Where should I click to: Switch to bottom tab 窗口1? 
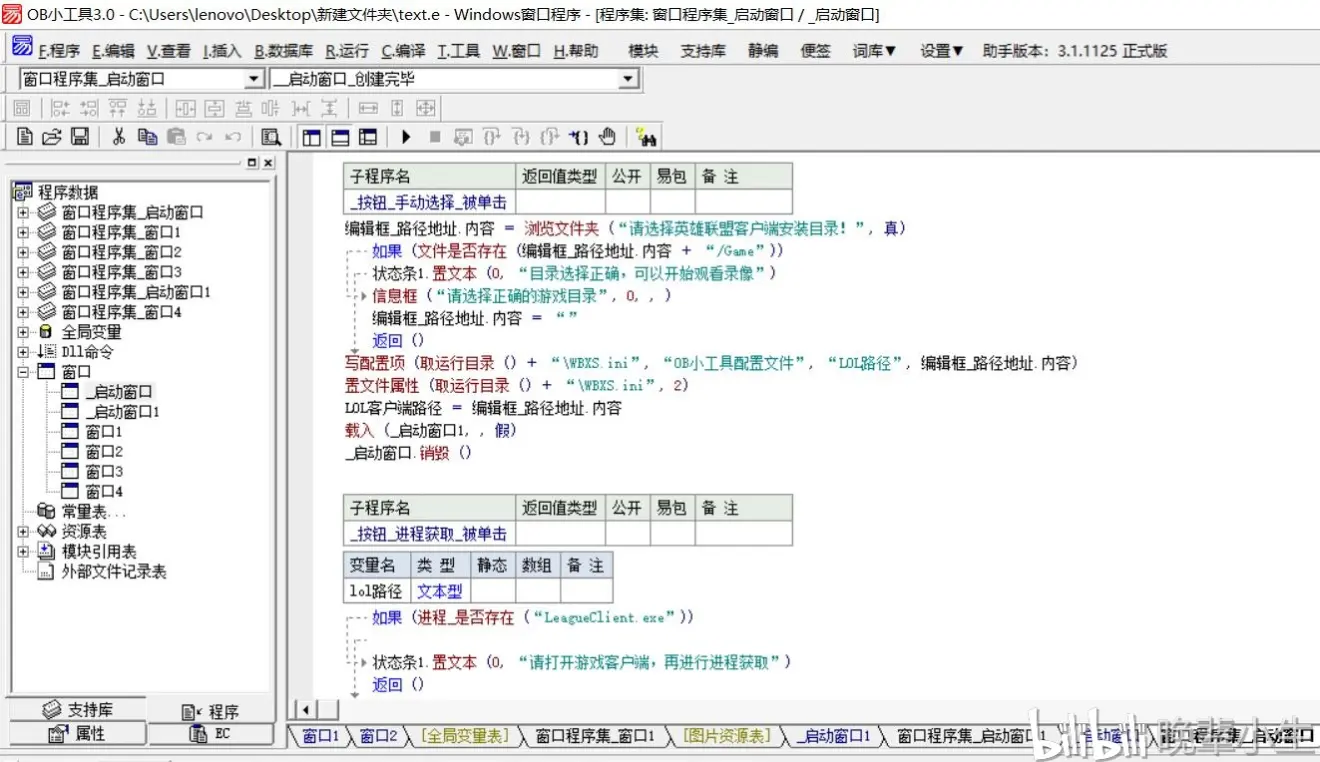(x=321, y=737)
